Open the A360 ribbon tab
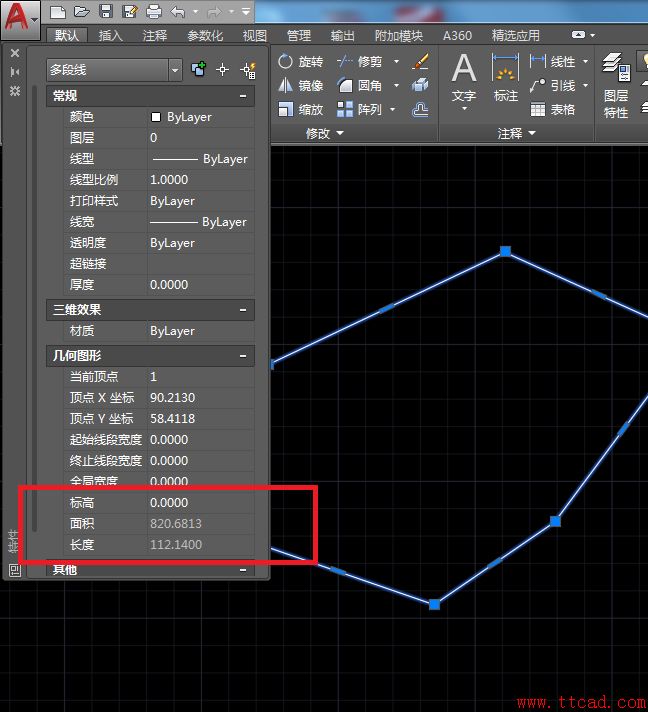Image resolution: width=648 pixels, height=712 pixels. pyautogui.click(x=457, y=35)
